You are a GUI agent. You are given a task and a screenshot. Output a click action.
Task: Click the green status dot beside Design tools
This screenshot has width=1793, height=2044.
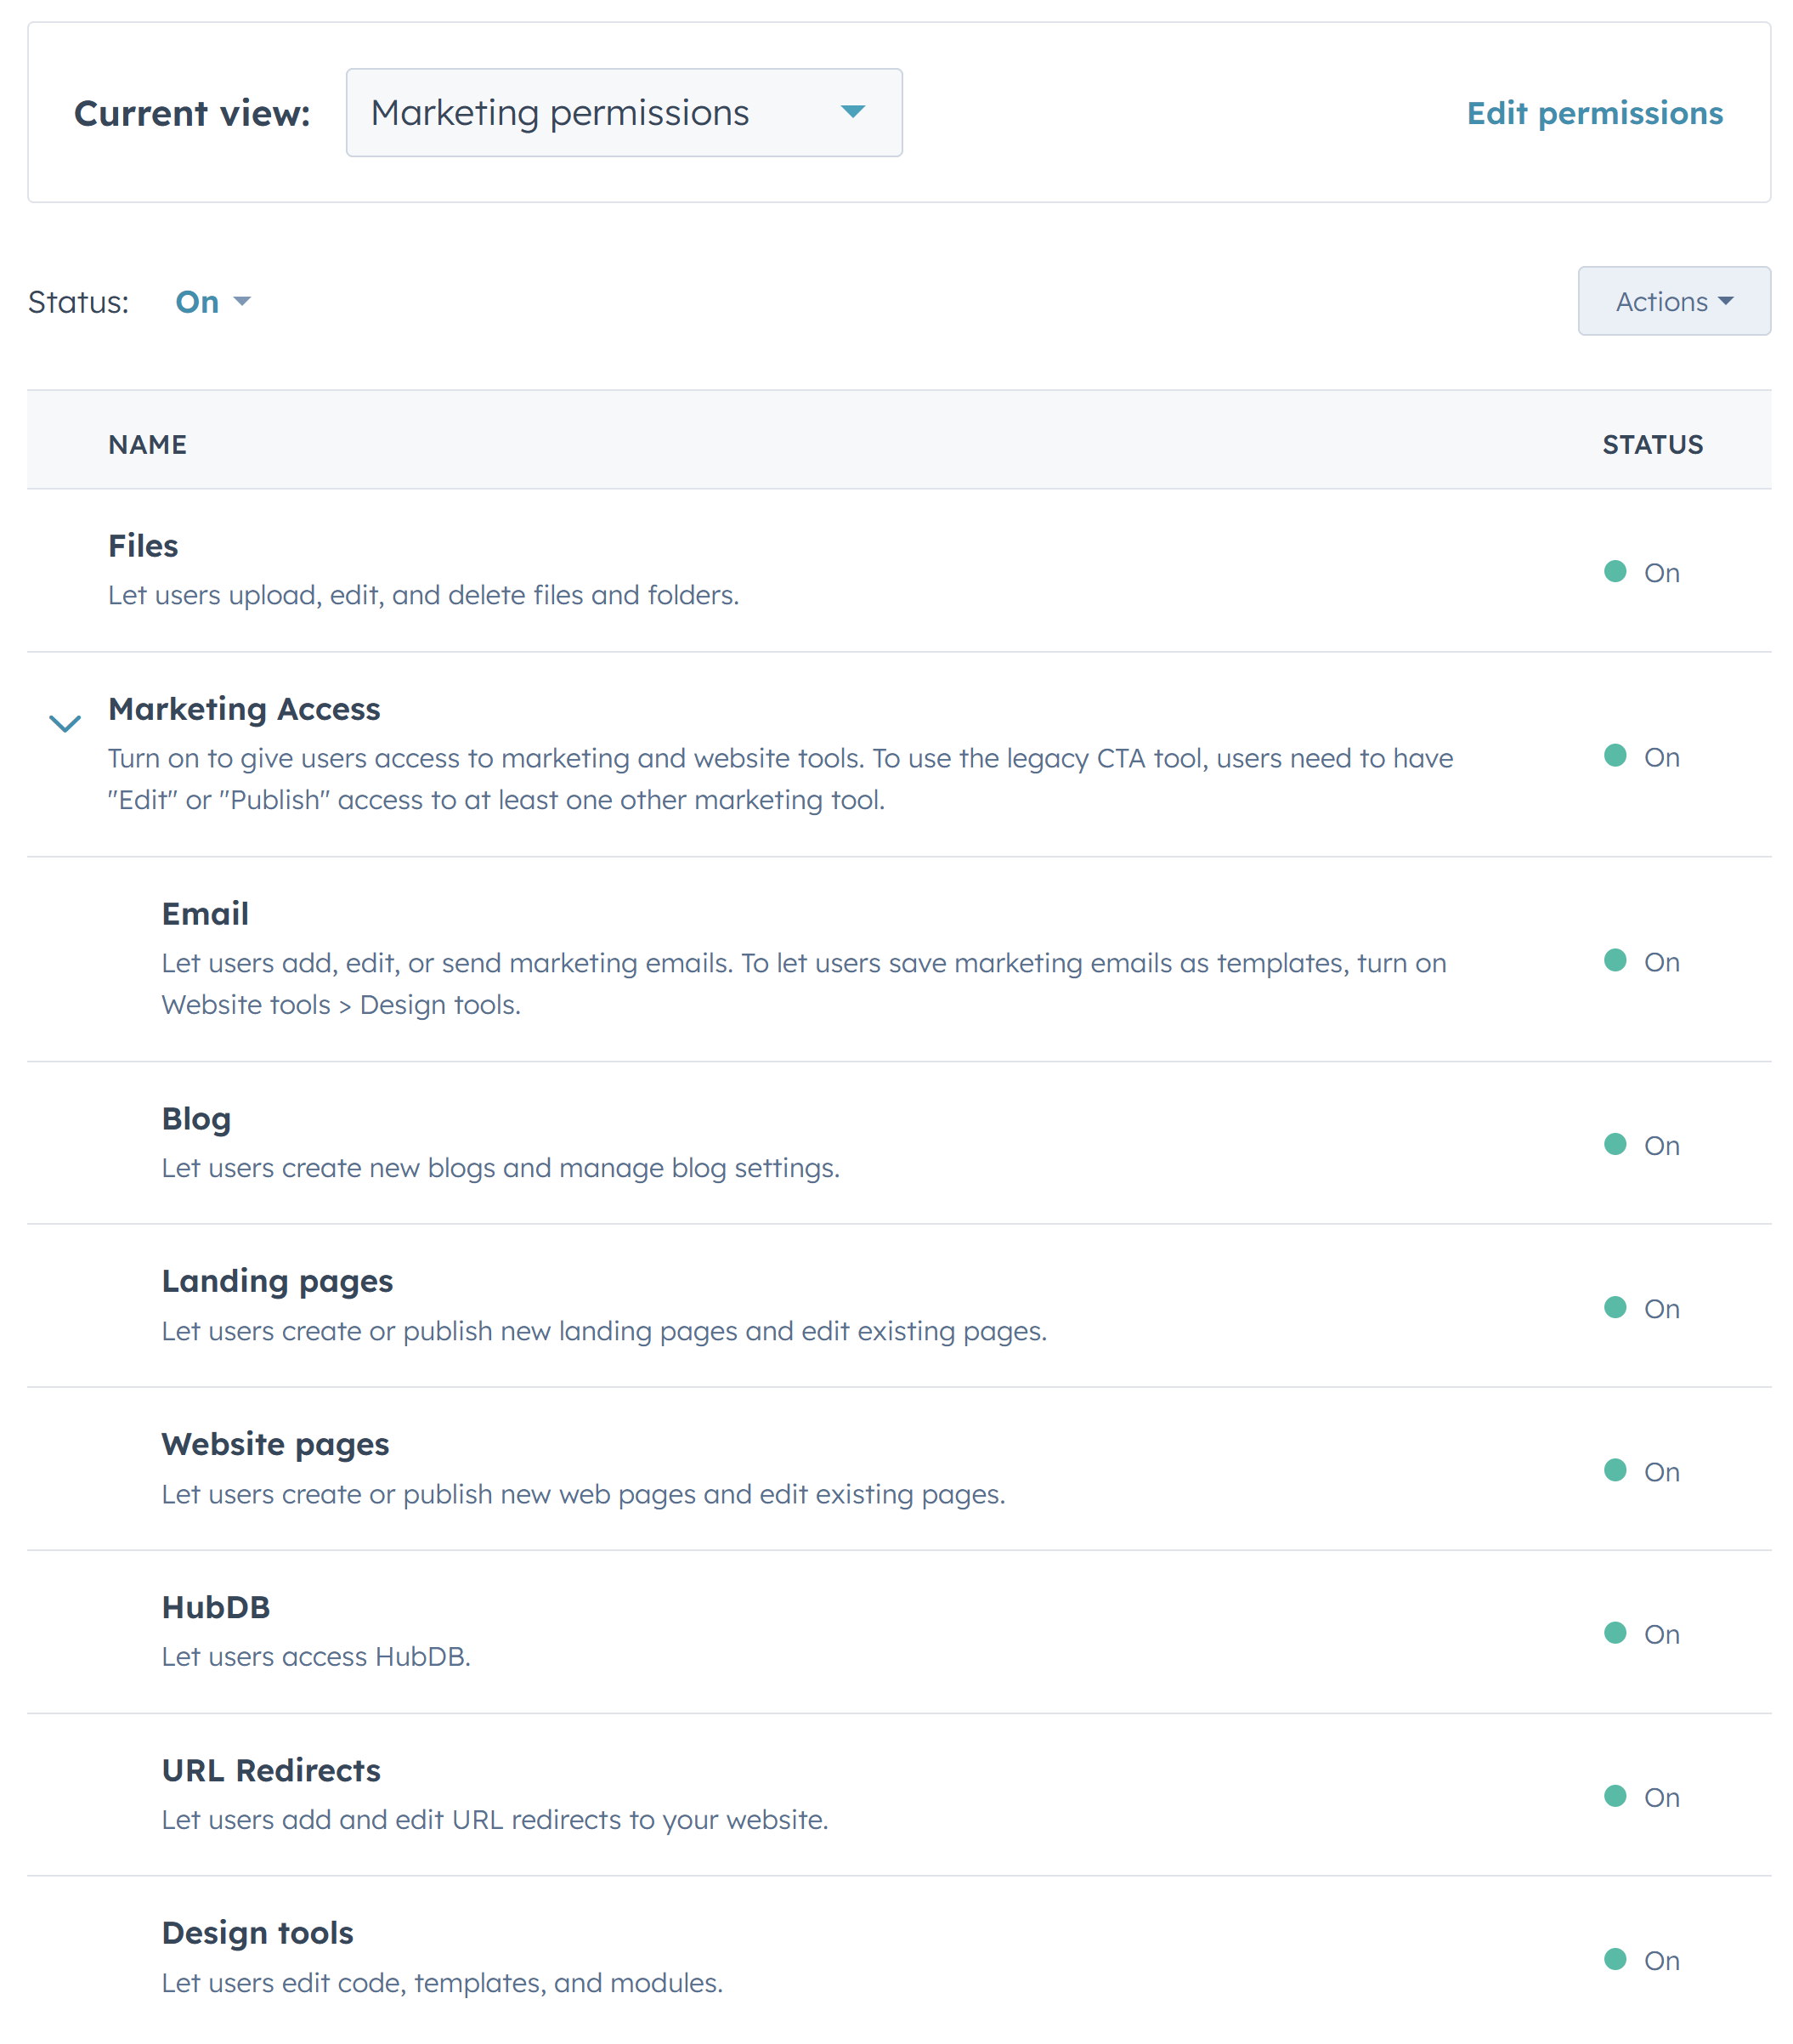point(1617,1960)
